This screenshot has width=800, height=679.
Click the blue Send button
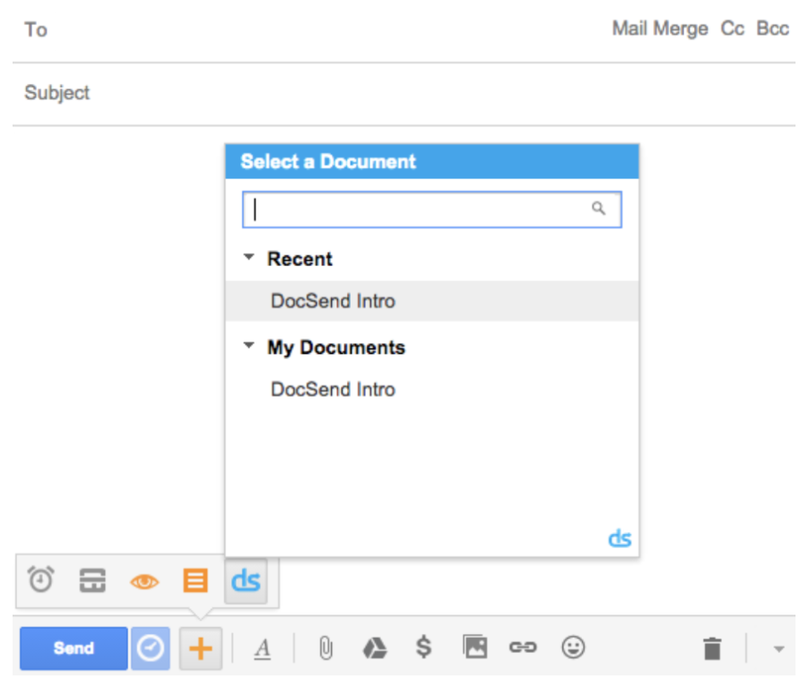pos(73,648)
